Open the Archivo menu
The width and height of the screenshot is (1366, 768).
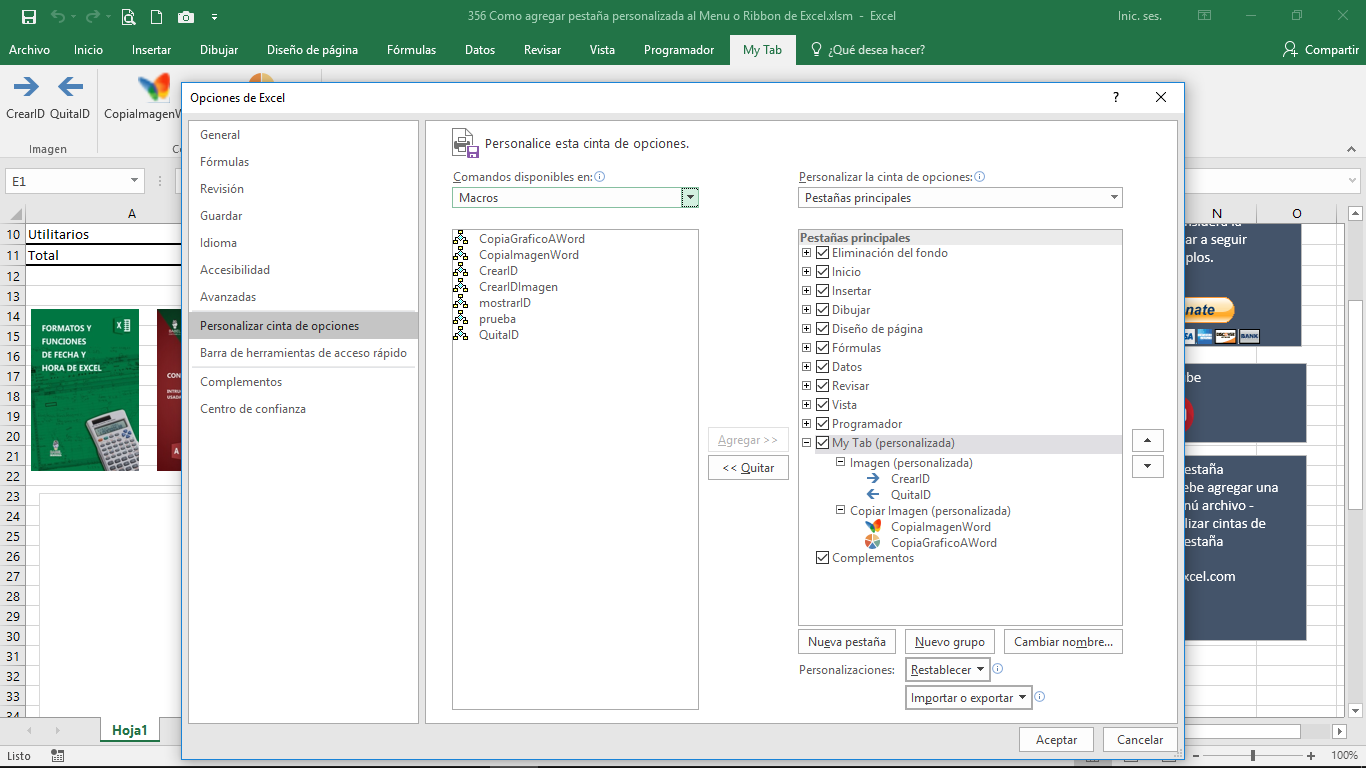(29, 50)
